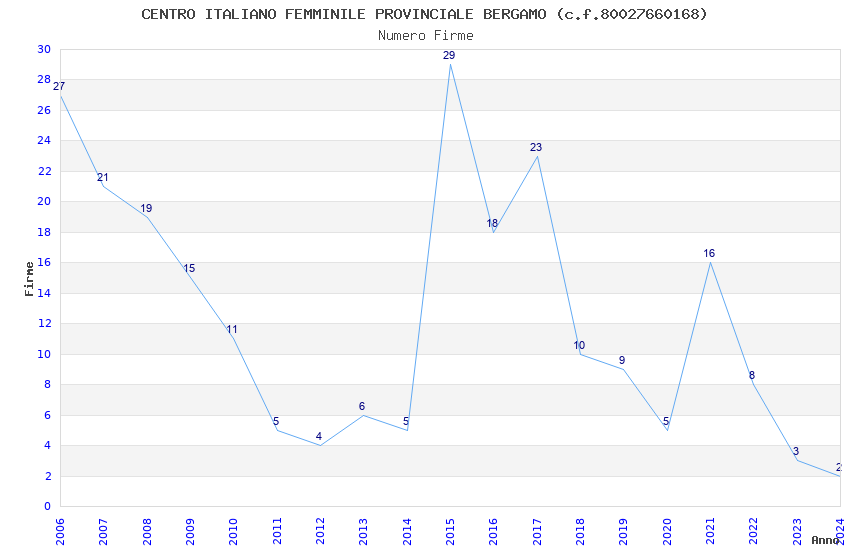Select the 2023 data point labeled 3
The width and height of the screenshot is (850, 550).
point(797,461)
